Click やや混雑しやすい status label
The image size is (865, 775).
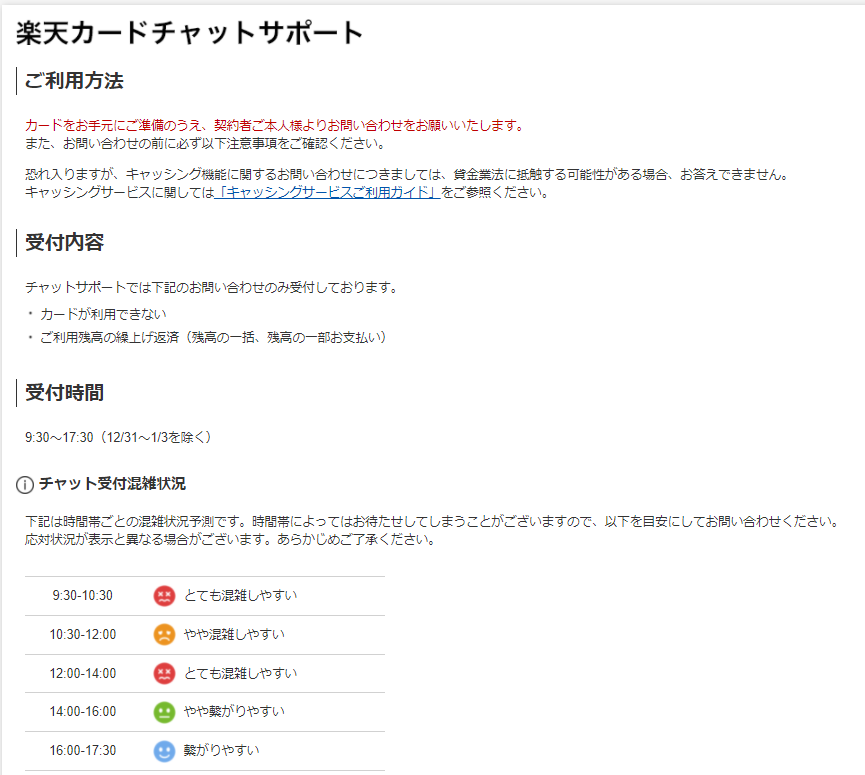234,634
